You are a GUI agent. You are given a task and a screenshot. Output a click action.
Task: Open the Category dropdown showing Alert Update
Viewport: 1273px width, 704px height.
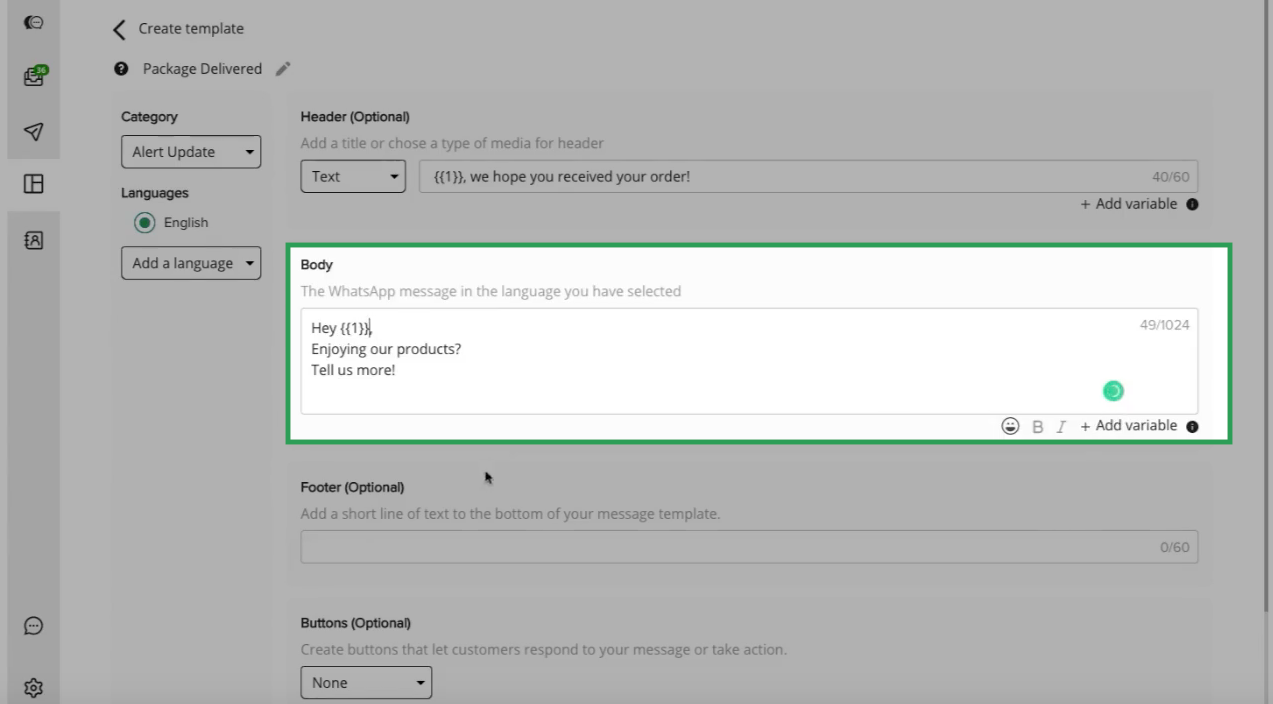pos(190,151)
